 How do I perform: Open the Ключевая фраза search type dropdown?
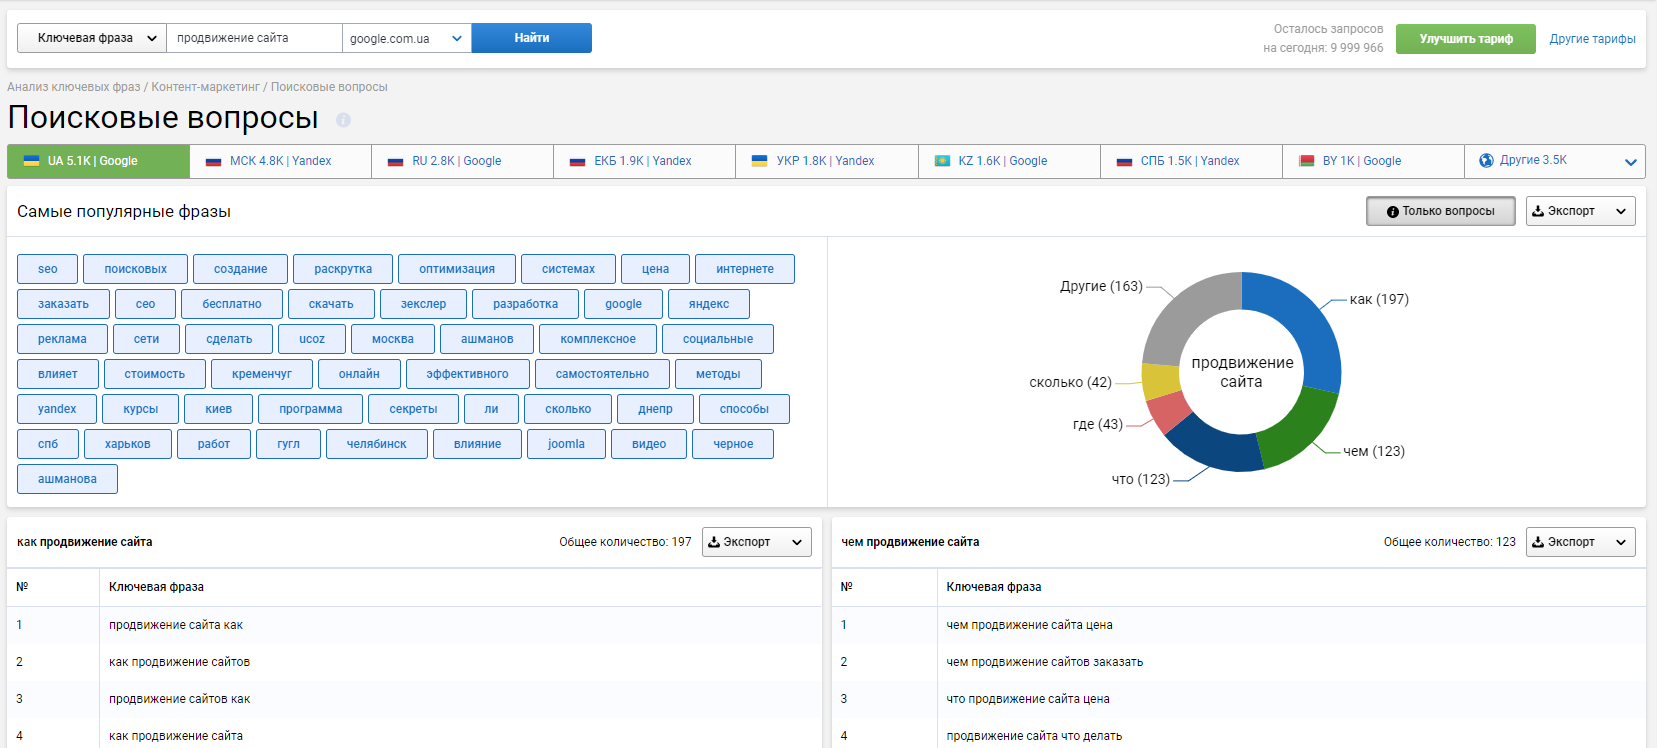[92, 38]
